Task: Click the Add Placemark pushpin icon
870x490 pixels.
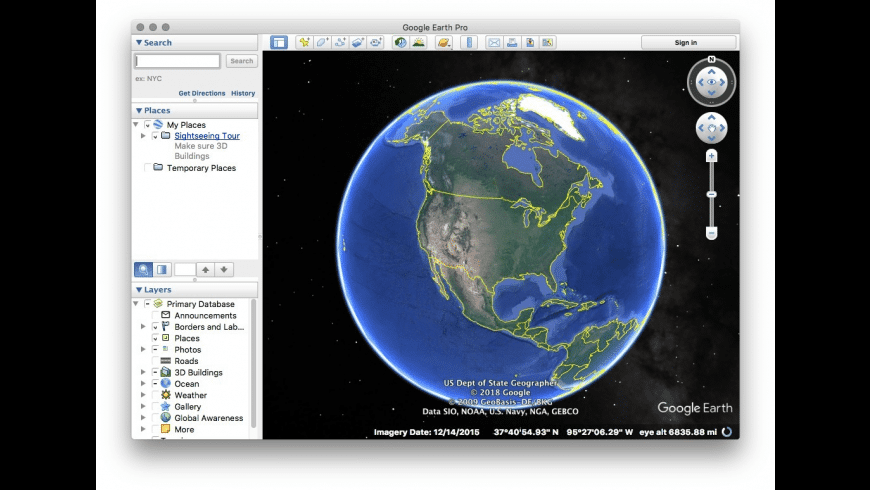Action: point(303,42)
